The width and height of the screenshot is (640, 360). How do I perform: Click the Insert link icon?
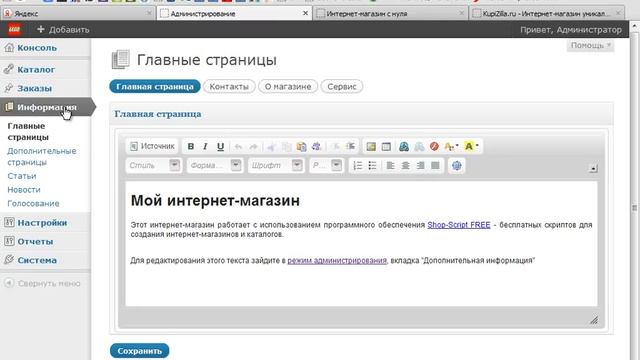click(x=404, y=147)
